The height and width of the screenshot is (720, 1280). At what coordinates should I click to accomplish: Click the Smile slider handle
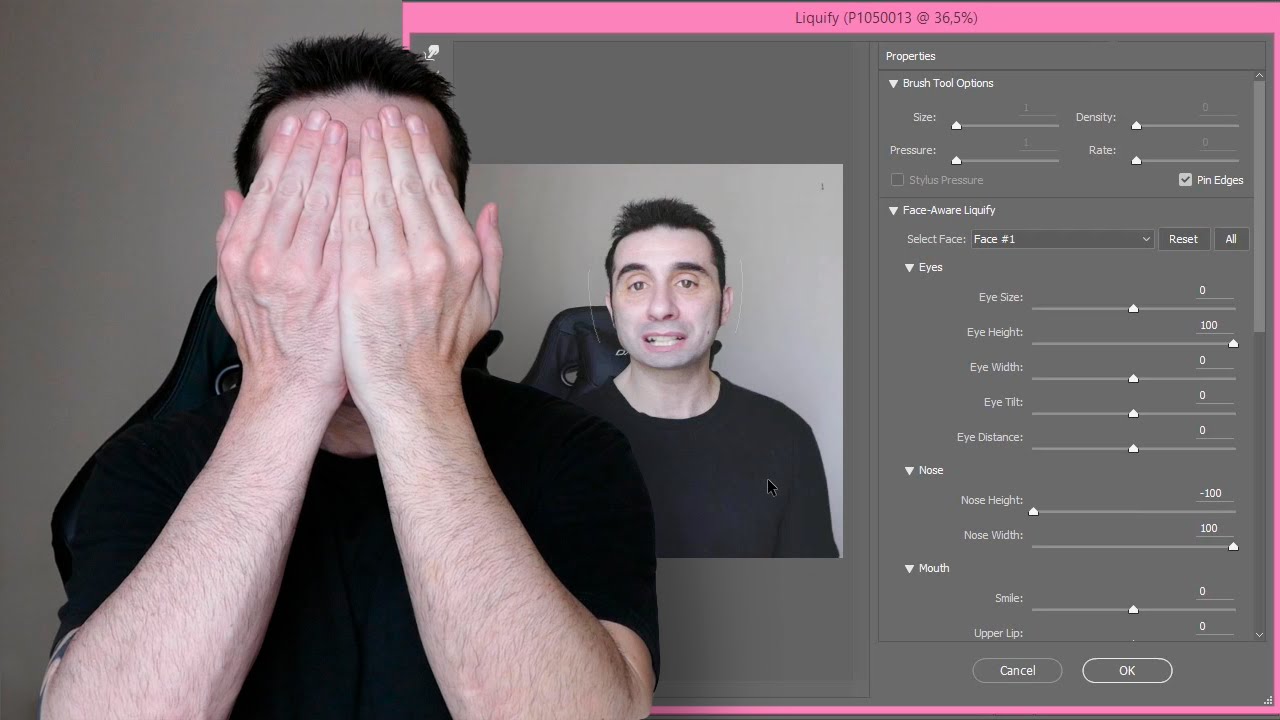click(1133, 609)
